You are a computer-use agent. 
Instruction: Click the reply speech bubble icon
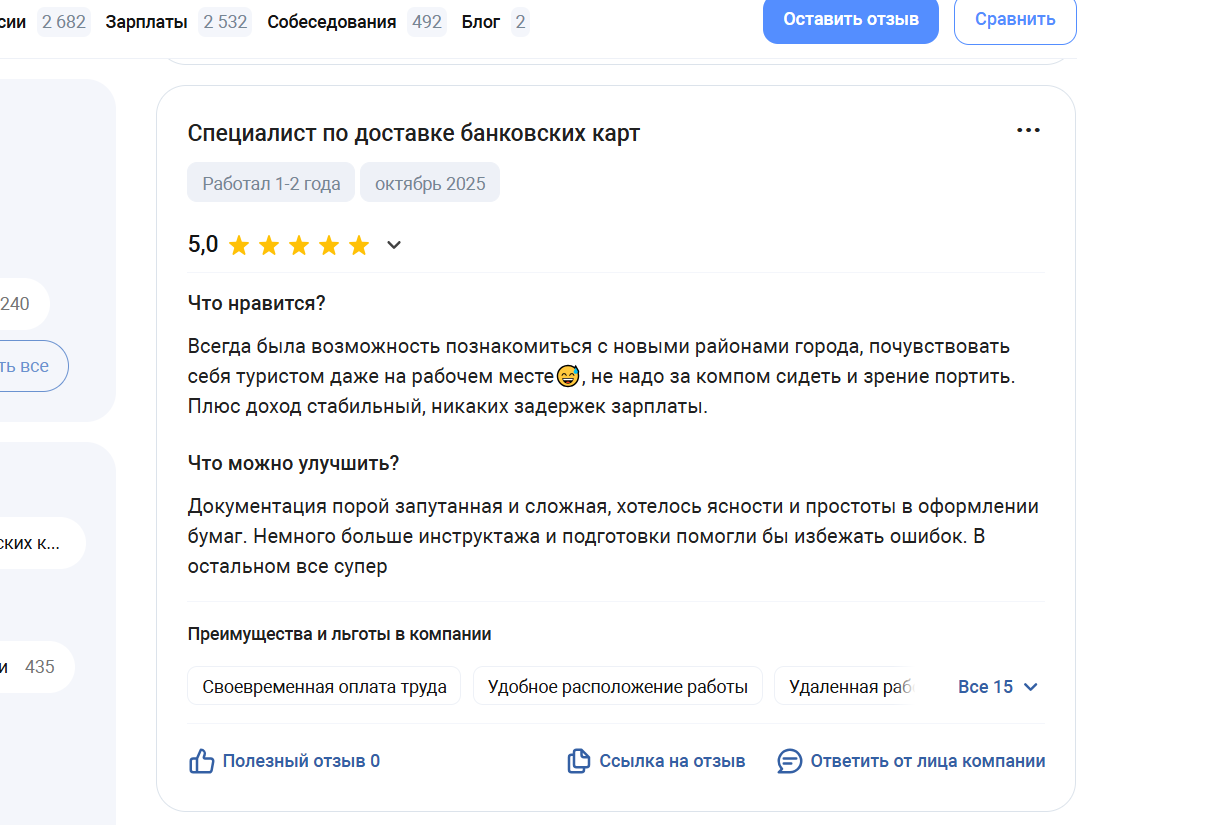[790, 761]
